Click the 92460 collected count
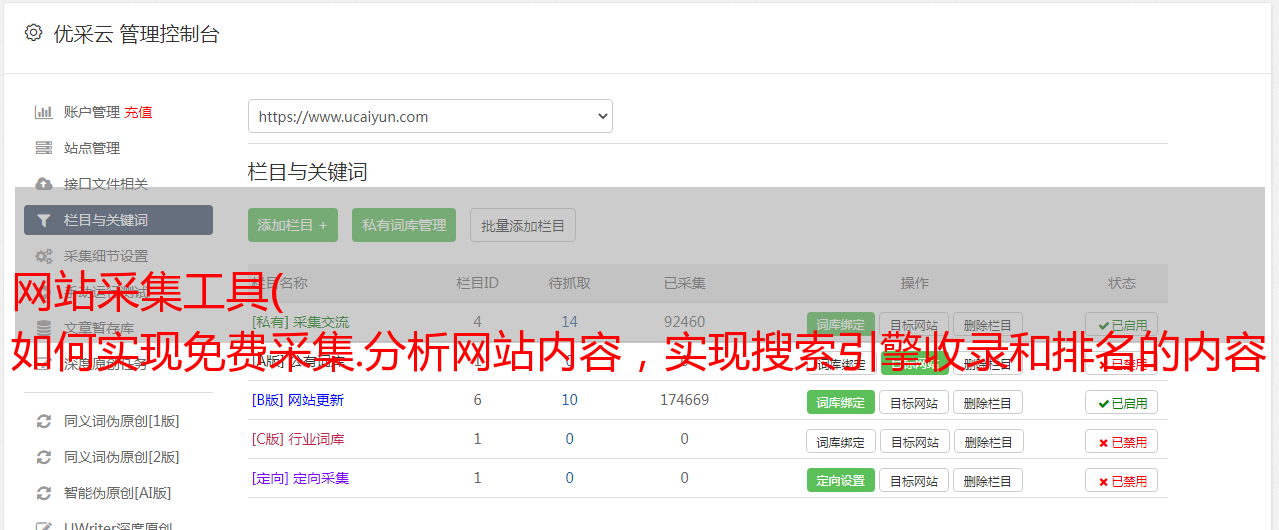Screen dimensions: 1279x530 pos(684,322)
